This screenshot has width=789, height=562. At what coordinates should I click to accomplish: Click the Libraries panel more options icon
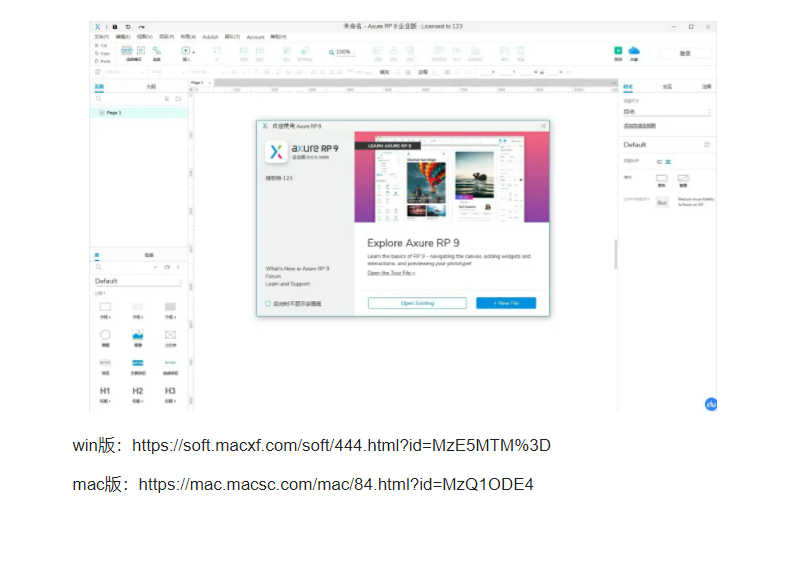178,267
